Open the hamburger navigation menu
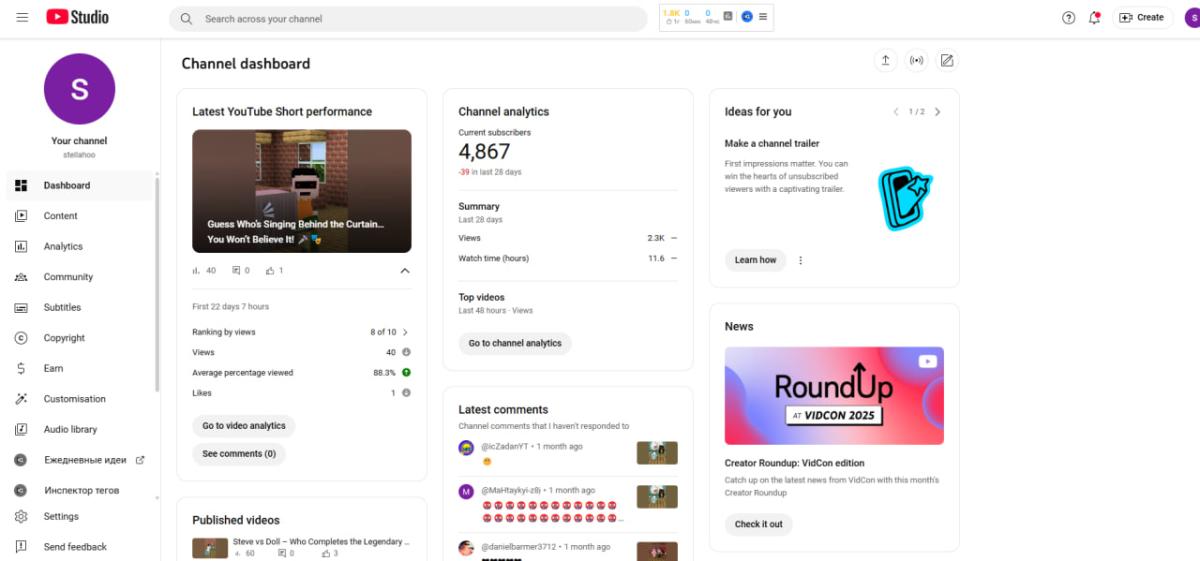Viewport: 1200px width, 561px height. pyautogui.click(x=22, y=18)
